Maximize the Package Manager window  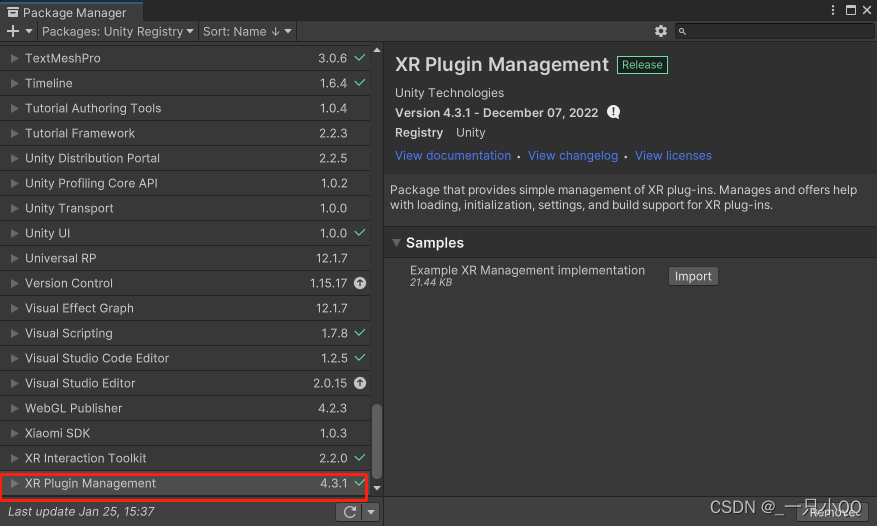pos(851,10)
